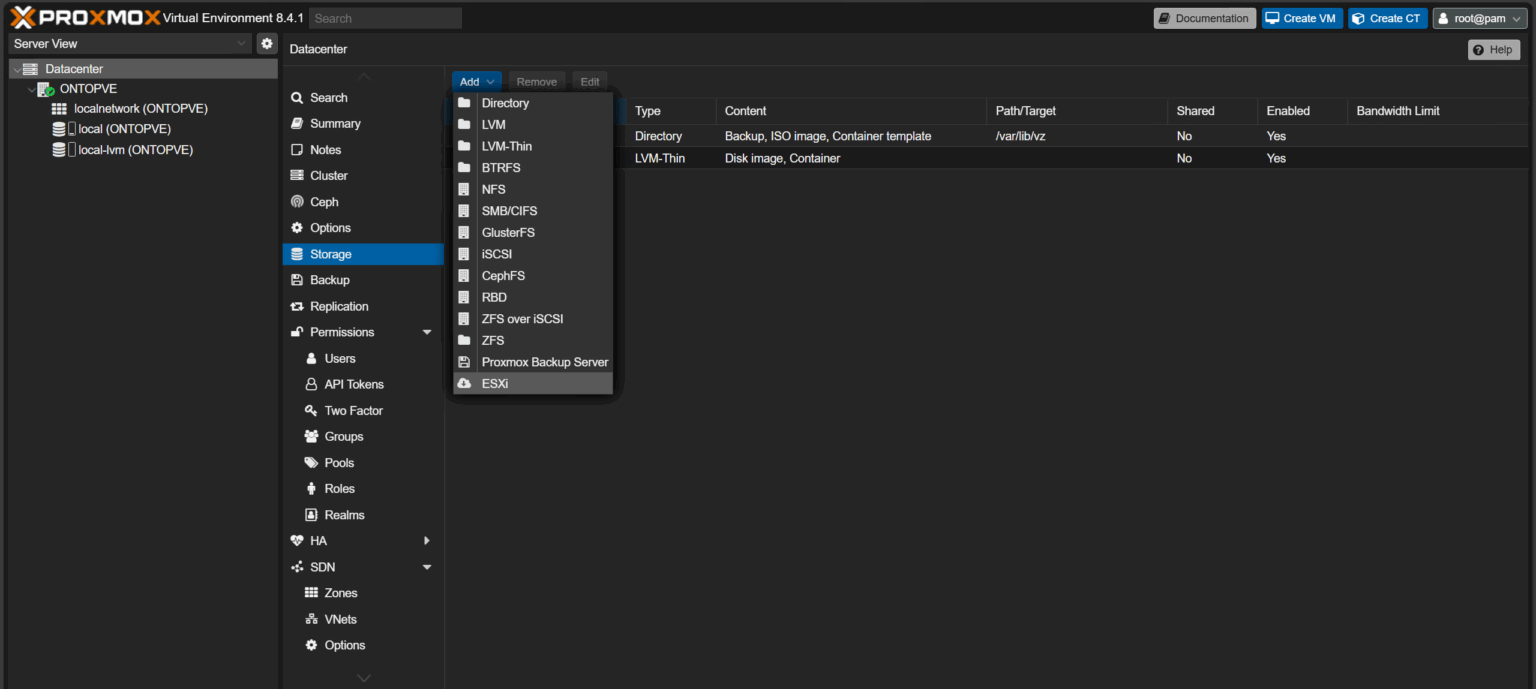Expand the HA section arrow

427,541
